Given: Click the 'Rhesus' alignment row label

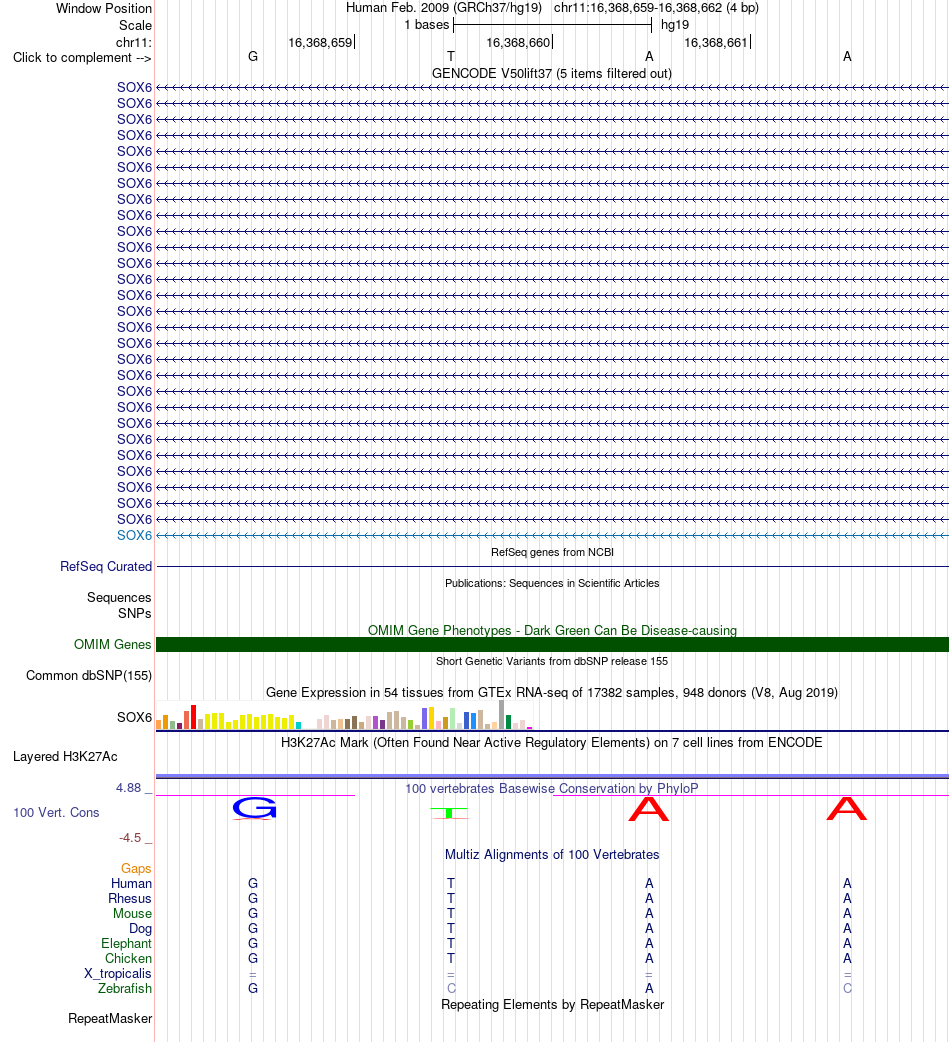Looking at the screenshot, I should [130, 898].
